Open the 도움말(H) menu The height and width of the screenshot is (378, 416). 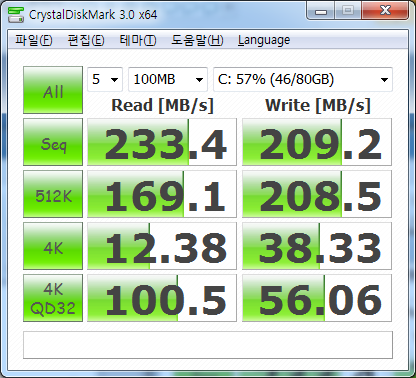[x=197, y=40]
